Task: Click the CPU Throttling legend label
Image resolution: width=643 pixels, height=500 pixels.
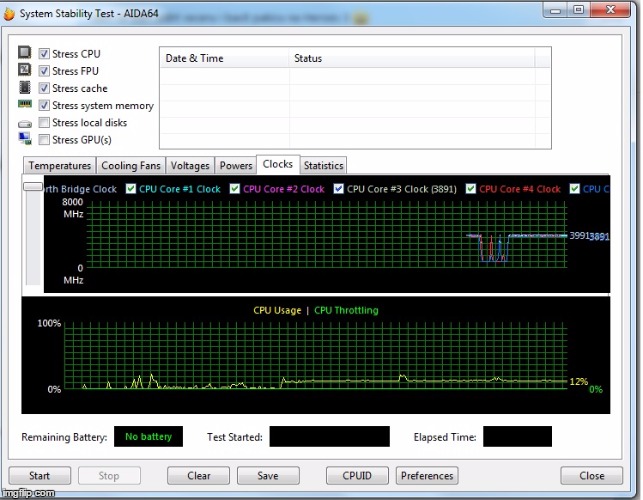Action: [x=346, y=311]
